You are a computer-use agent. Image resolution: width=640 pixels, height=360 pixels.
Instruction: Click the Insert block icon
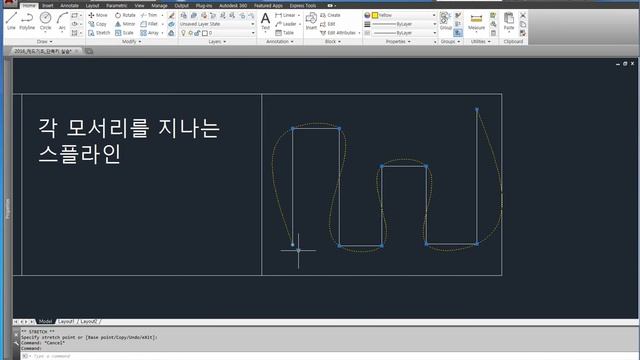311,20
